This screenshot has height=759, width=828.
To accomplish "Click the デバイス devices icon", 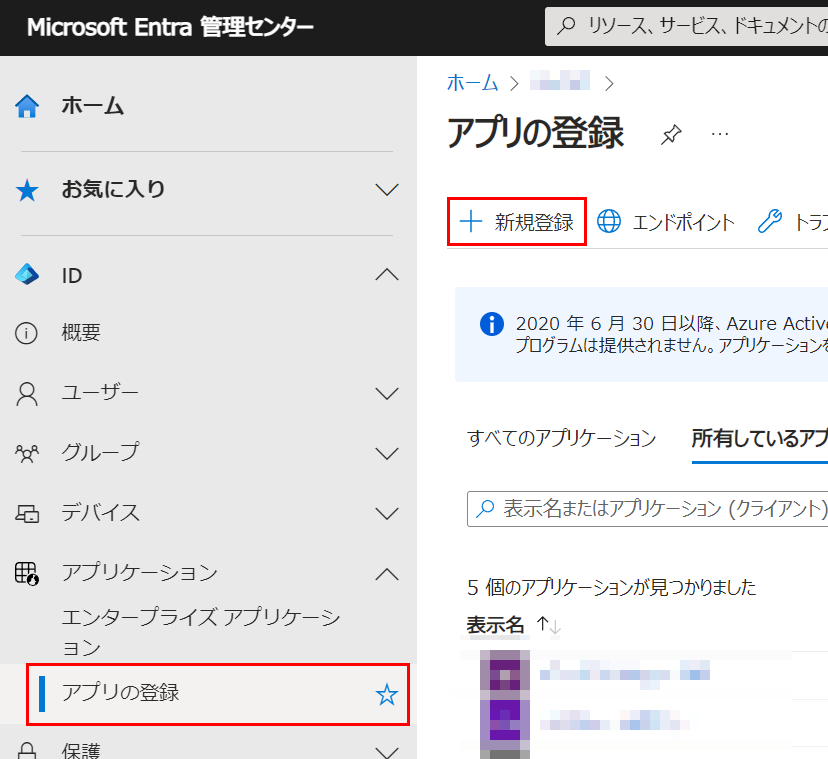I will pos(27,513).
